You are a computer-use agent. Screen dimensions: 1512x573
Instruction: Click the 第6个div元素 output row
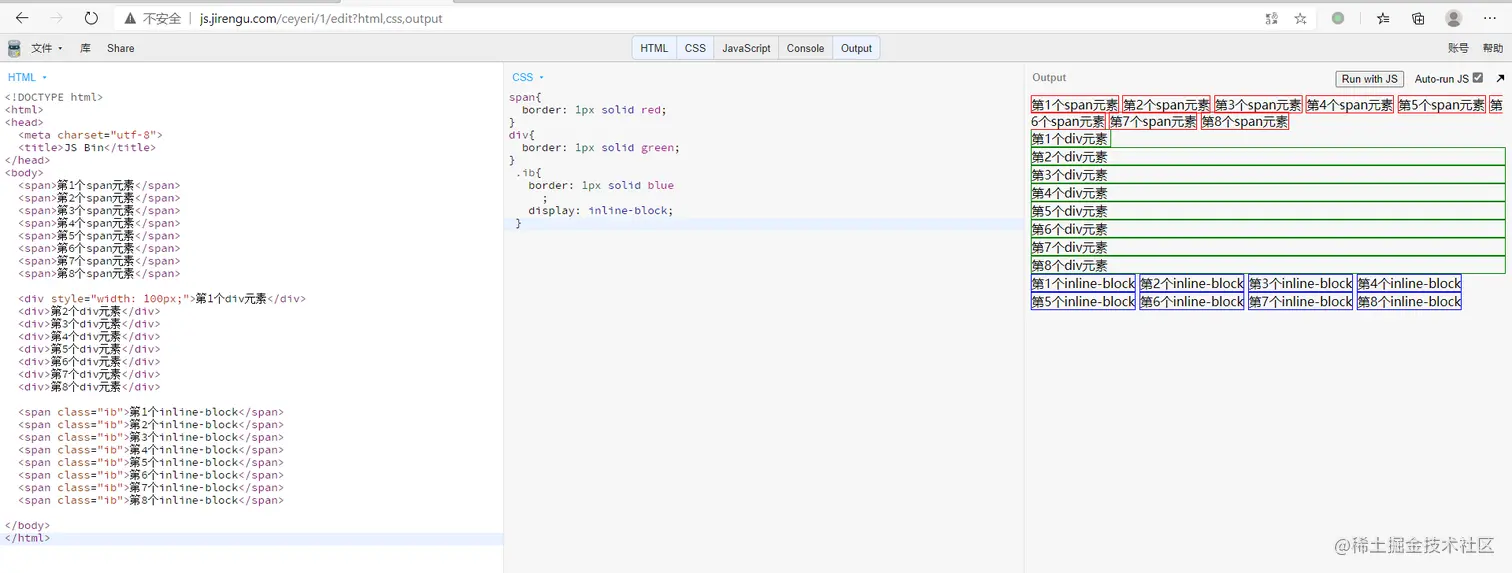click(x=1268, y=229)
